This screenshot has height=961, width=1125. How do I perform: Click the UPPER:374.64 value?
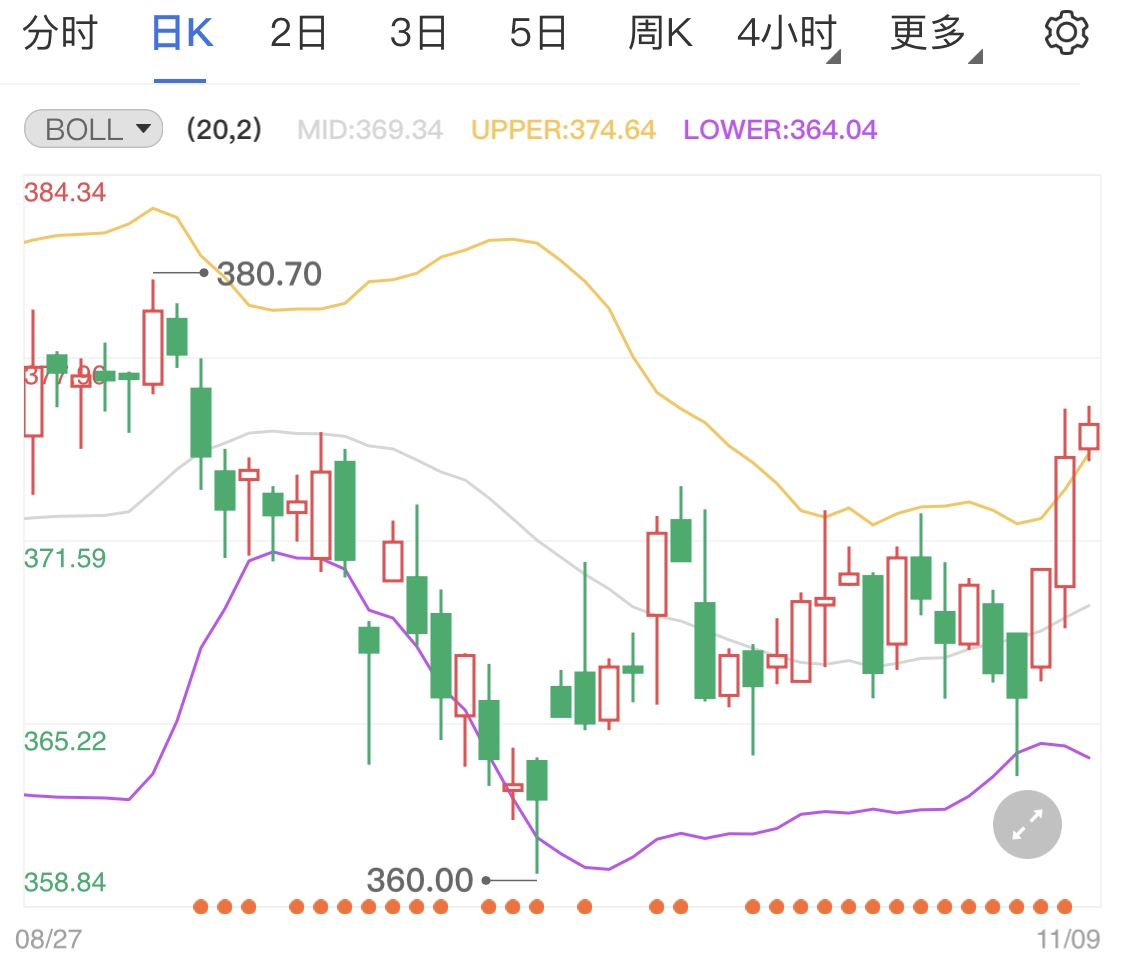click(x=563, y=130)
